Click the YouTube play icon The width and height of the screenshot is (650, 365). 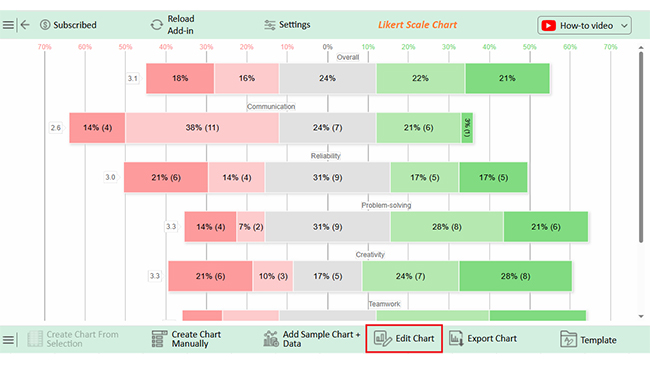(548, 26)
